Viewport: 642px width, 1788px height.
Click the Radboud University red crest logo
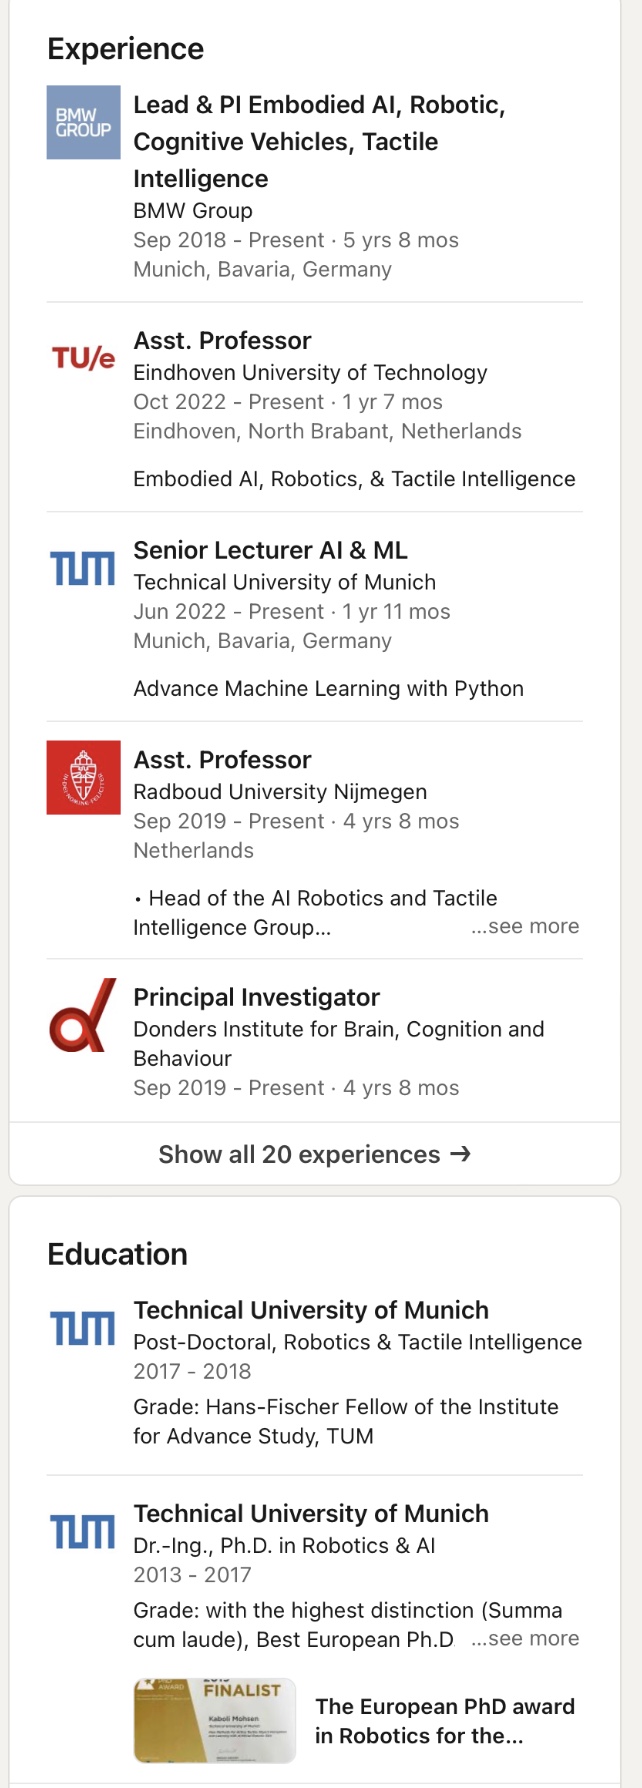point(83,777)
